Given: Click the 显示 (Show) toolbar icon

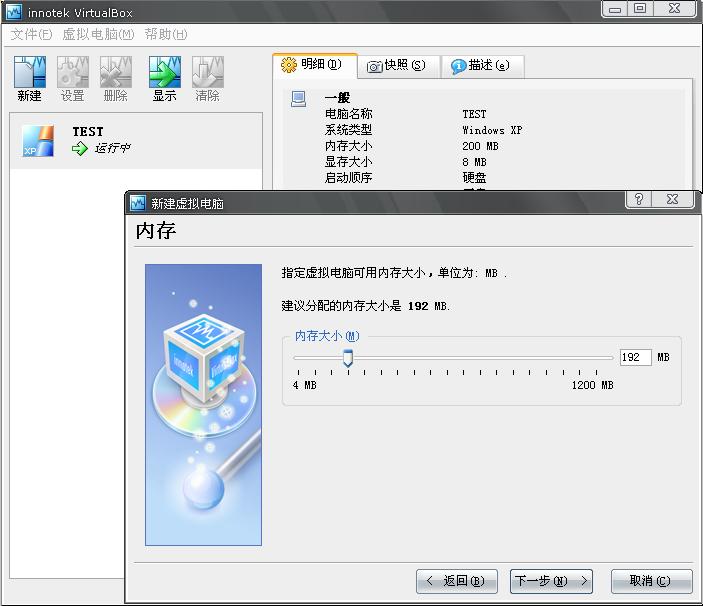Looking at the screenshot, I should pos(165,72).
